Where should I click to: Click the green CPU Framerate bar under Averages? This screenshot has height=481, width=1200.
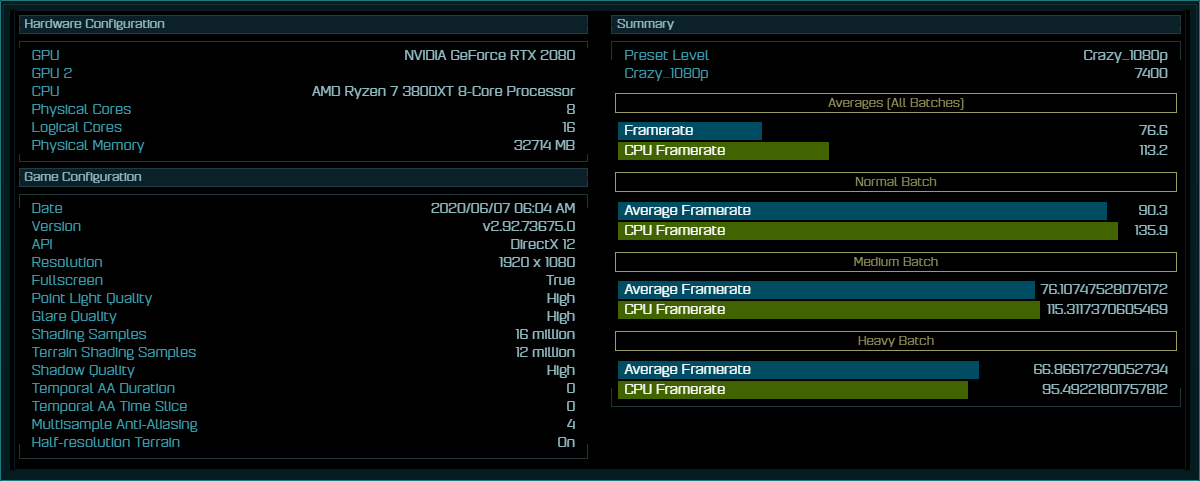point(723,151)
